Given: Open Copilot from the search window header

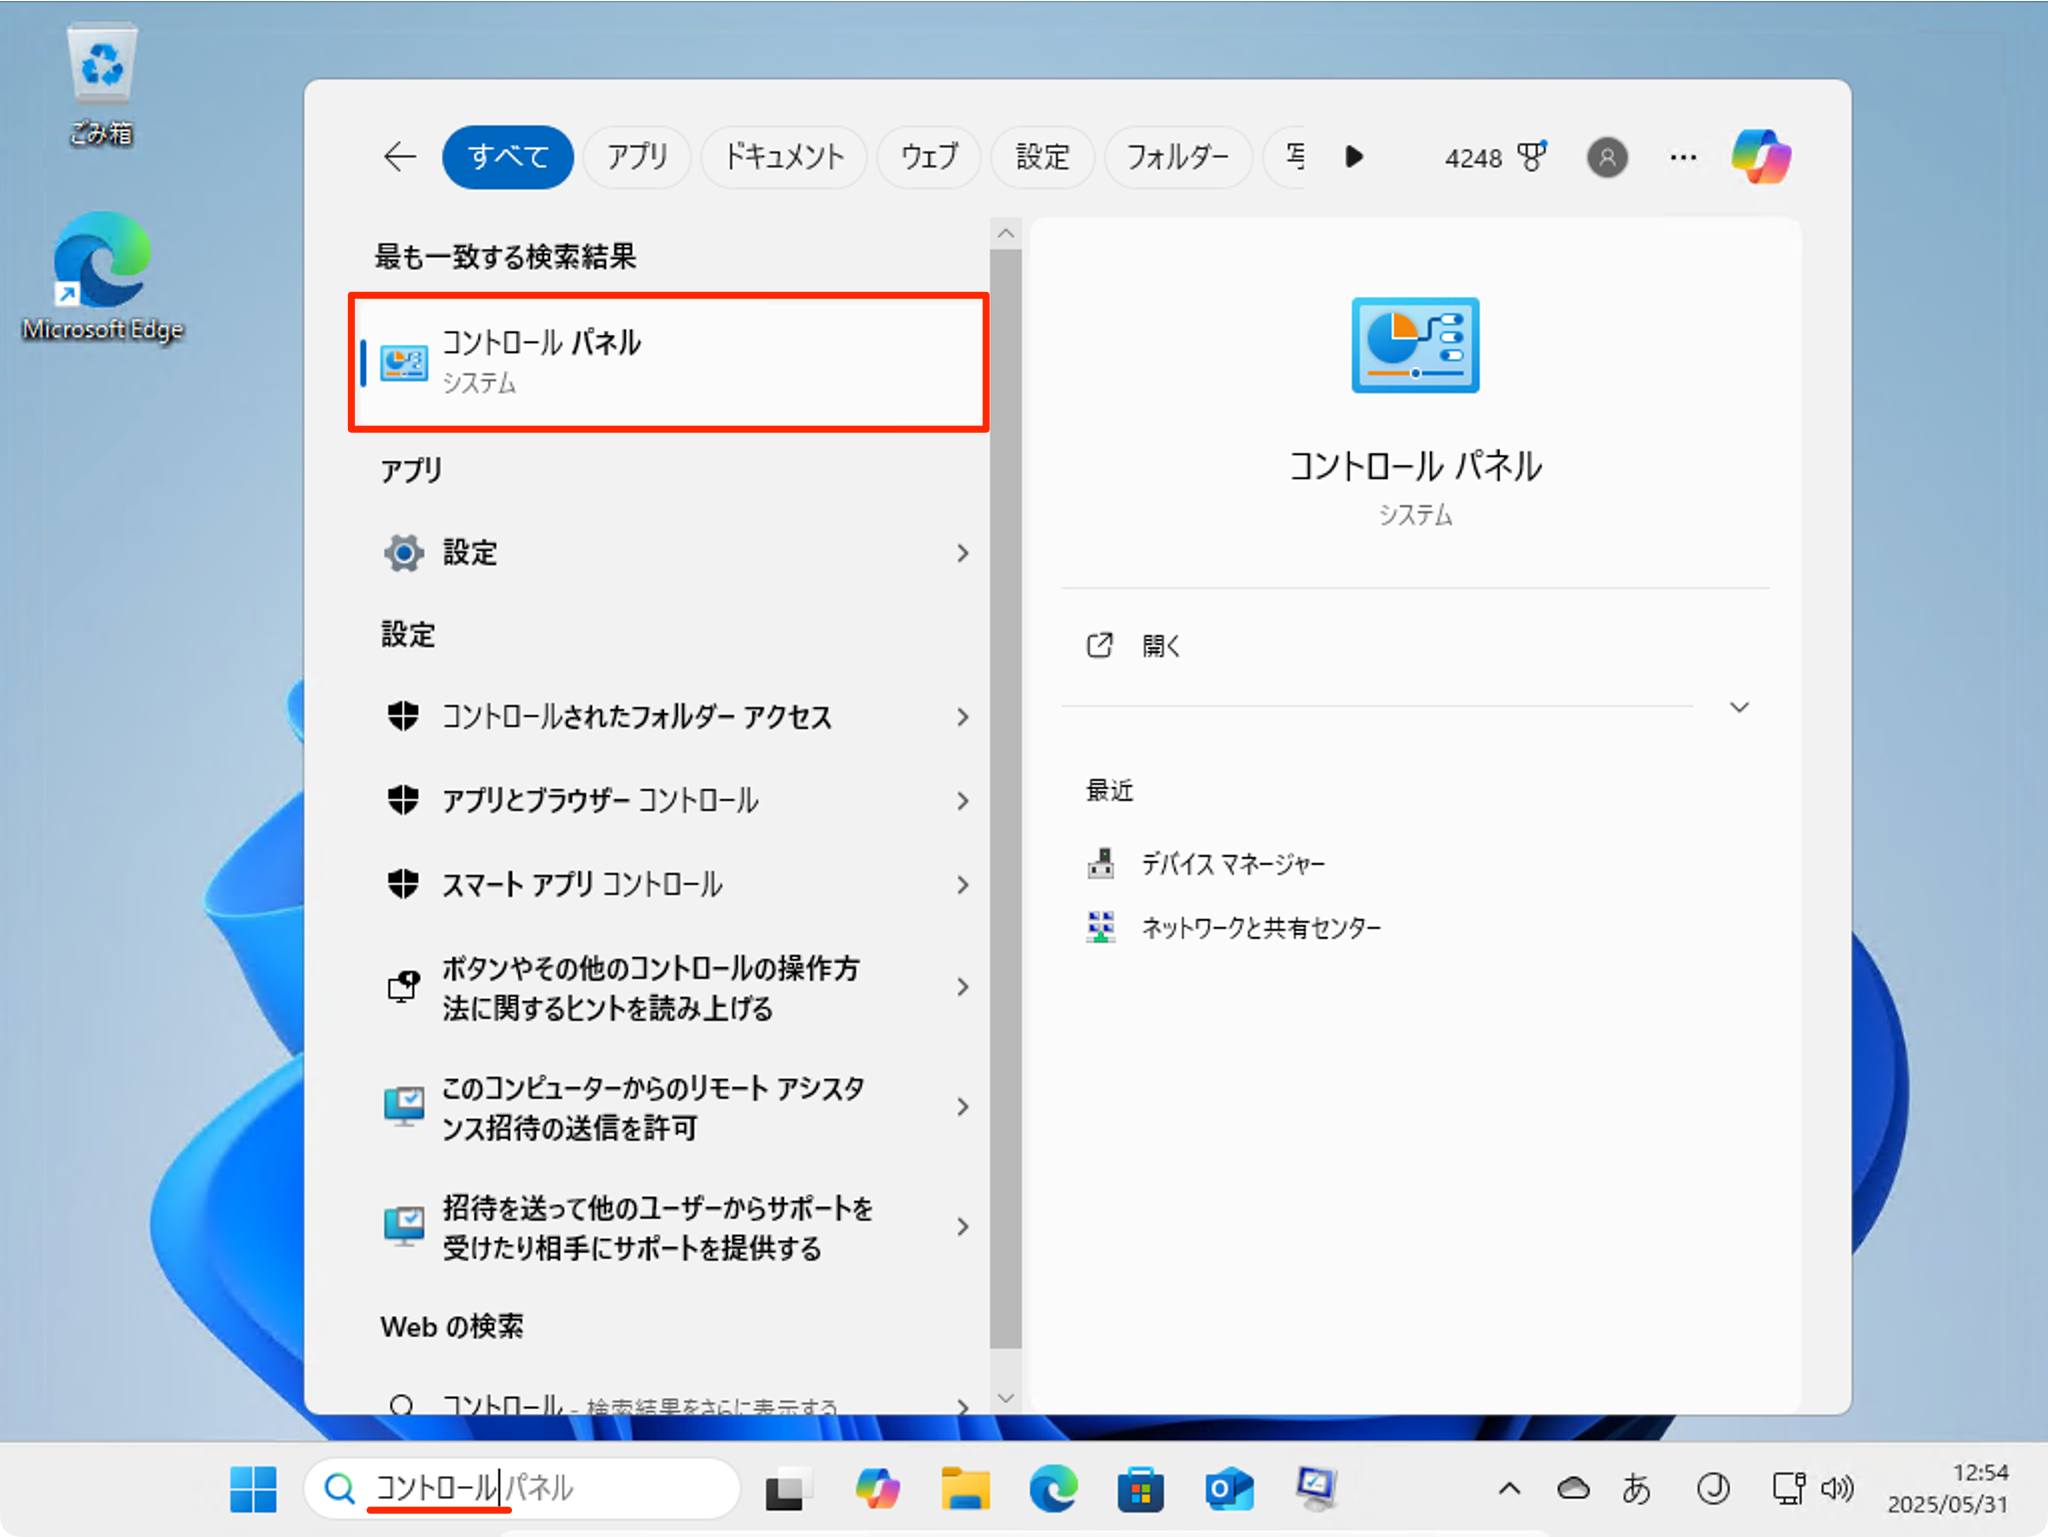Looking at the screenshot, I should (x=1761, y=157).
